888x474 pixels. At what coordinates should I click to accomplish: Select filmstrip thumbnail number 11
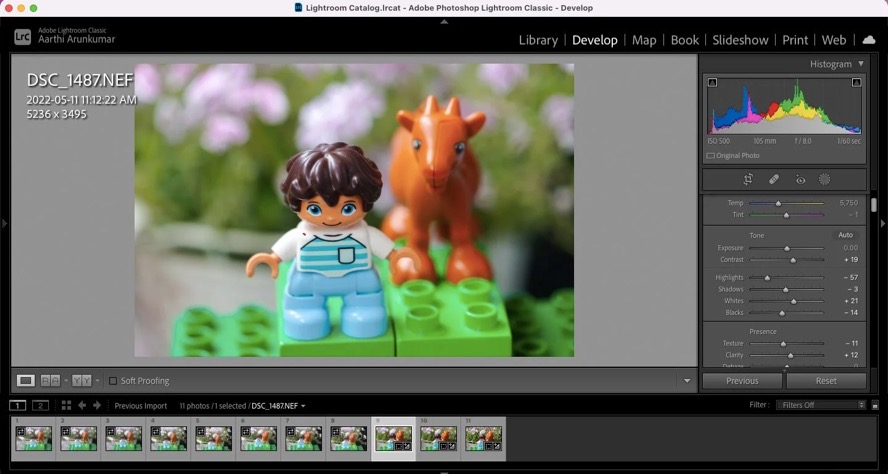[x=483, y=438]
